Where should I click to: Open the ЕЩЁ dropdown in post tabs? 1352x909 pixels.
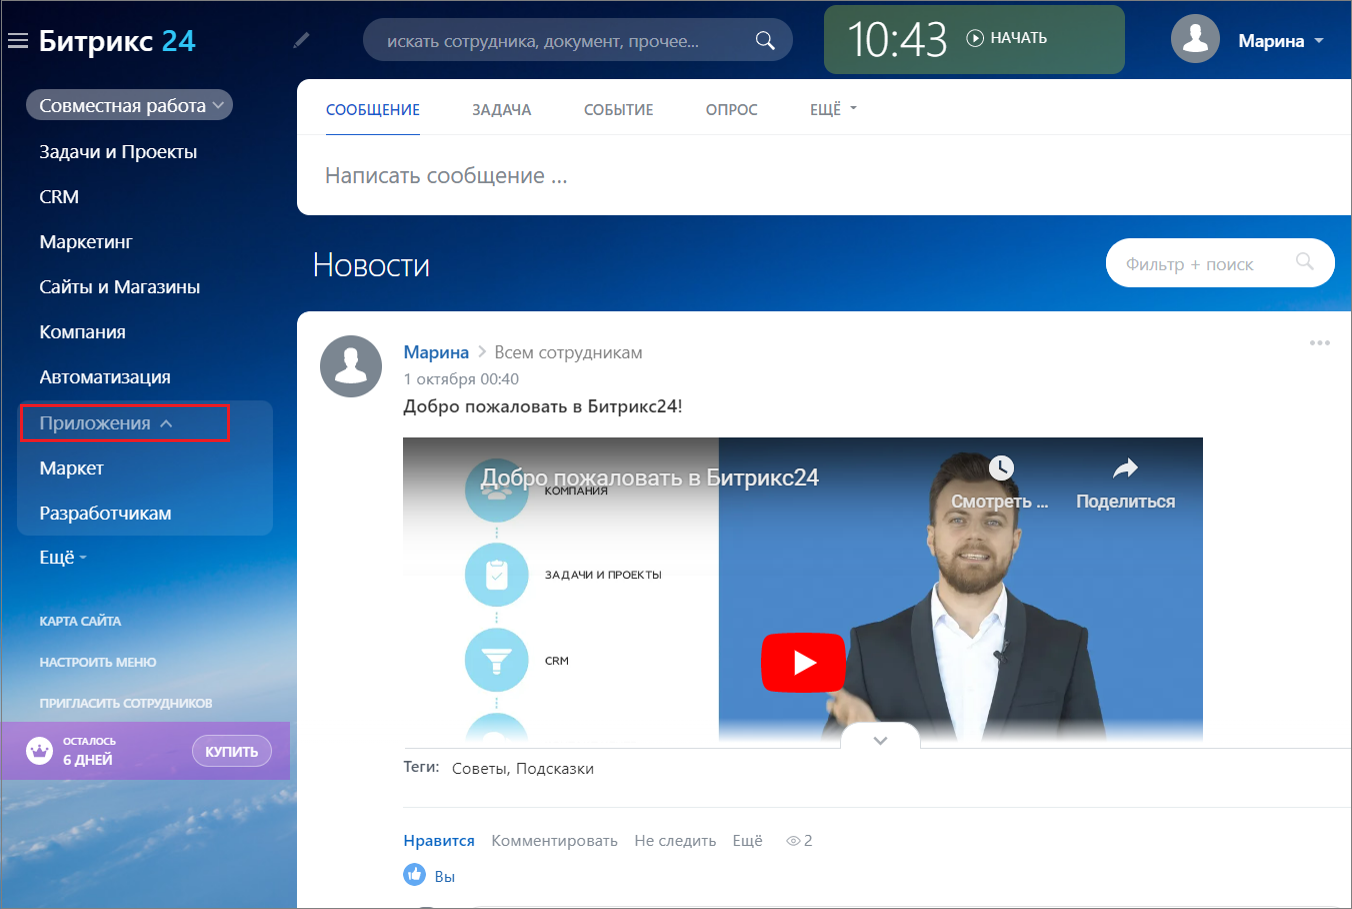833,110
